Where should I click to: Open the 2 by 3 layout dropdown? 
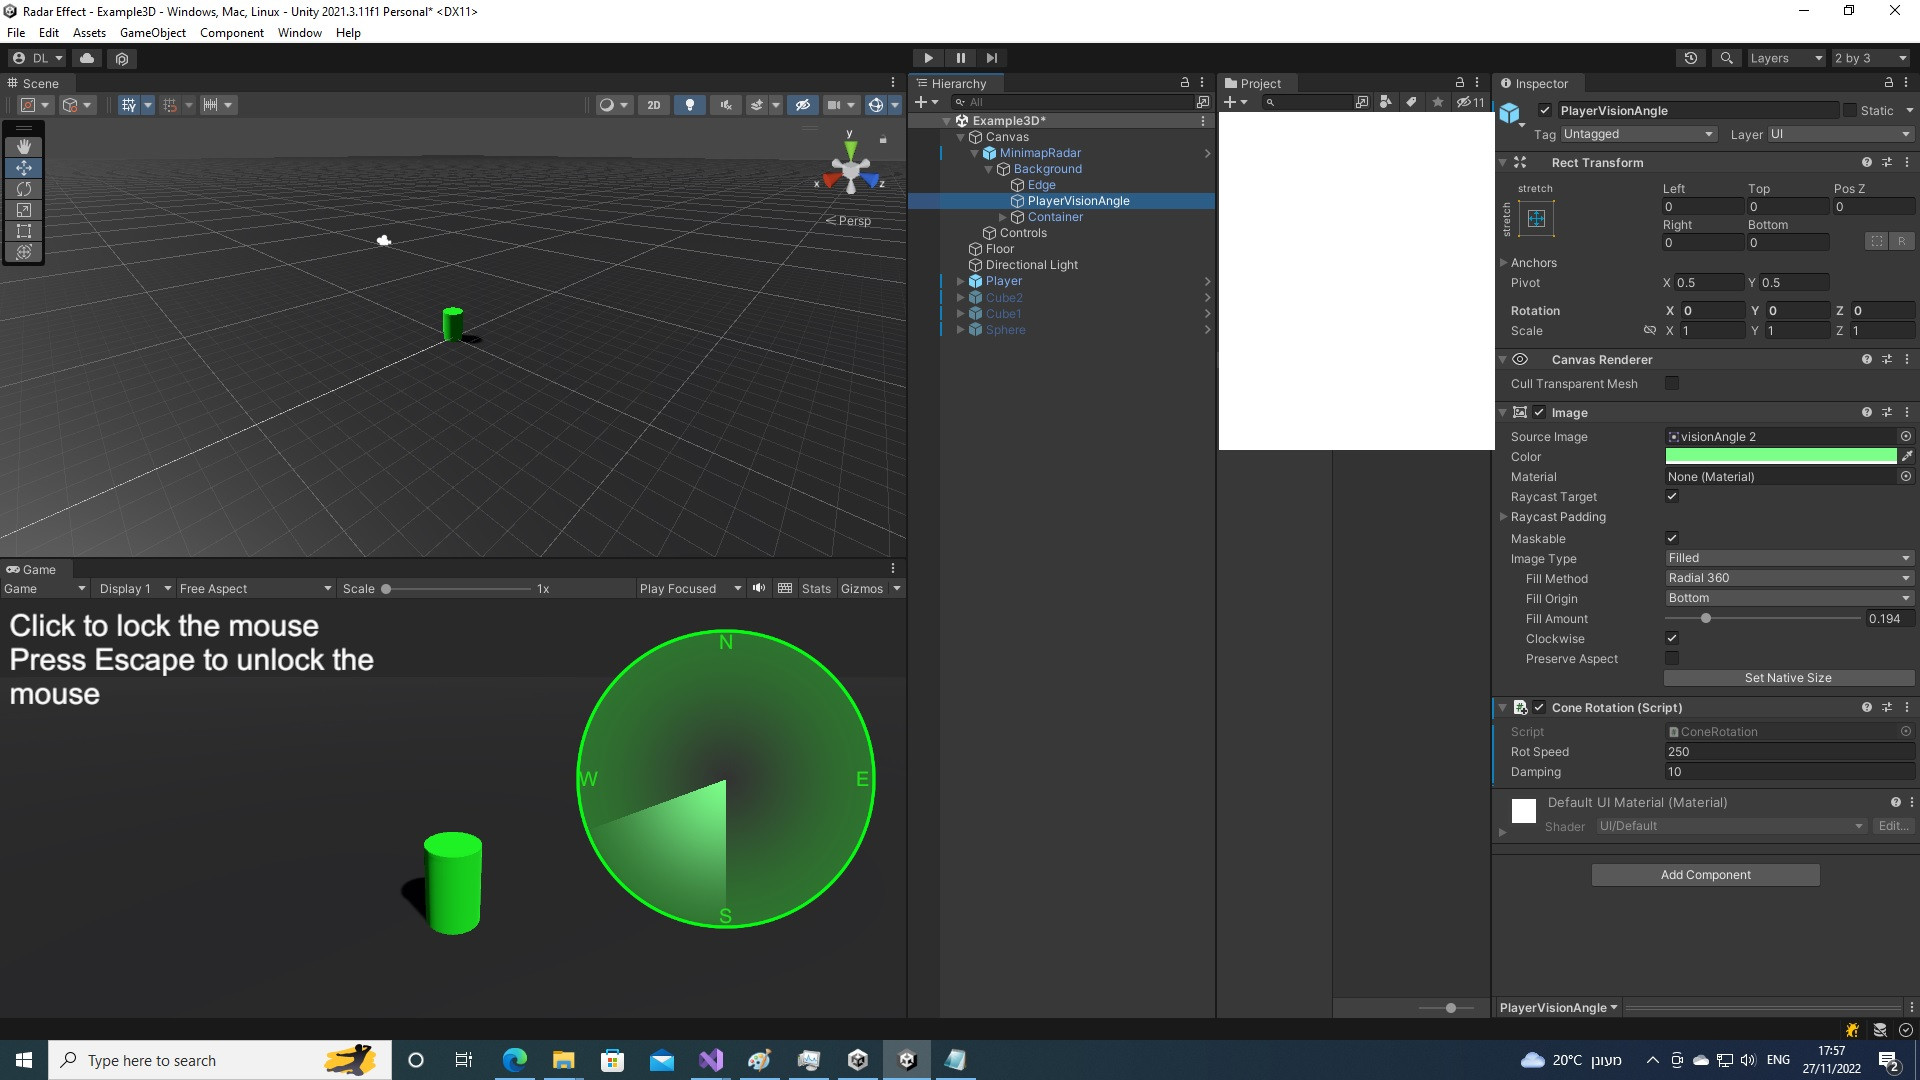coord(1870,58)
